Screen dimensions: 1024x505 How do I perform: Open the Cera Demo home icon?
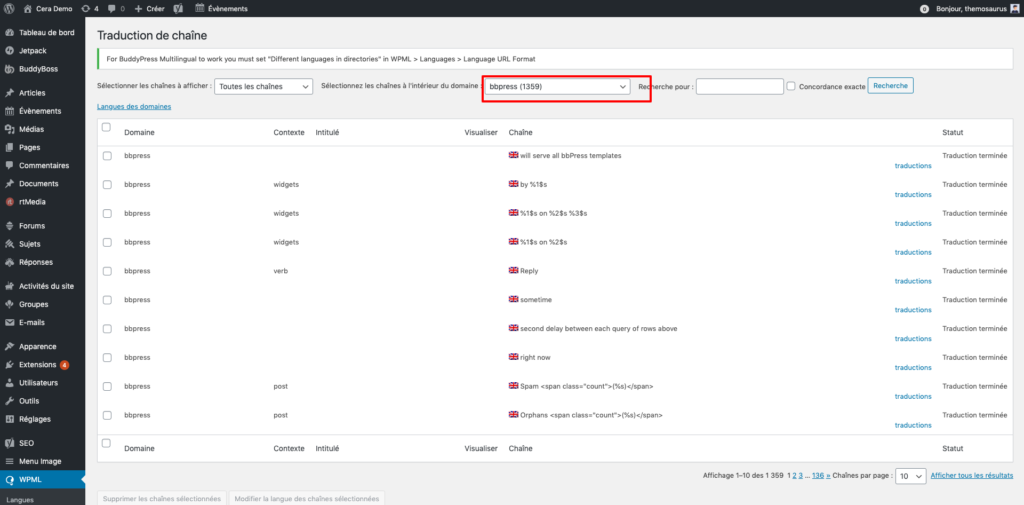pos(27,9)
